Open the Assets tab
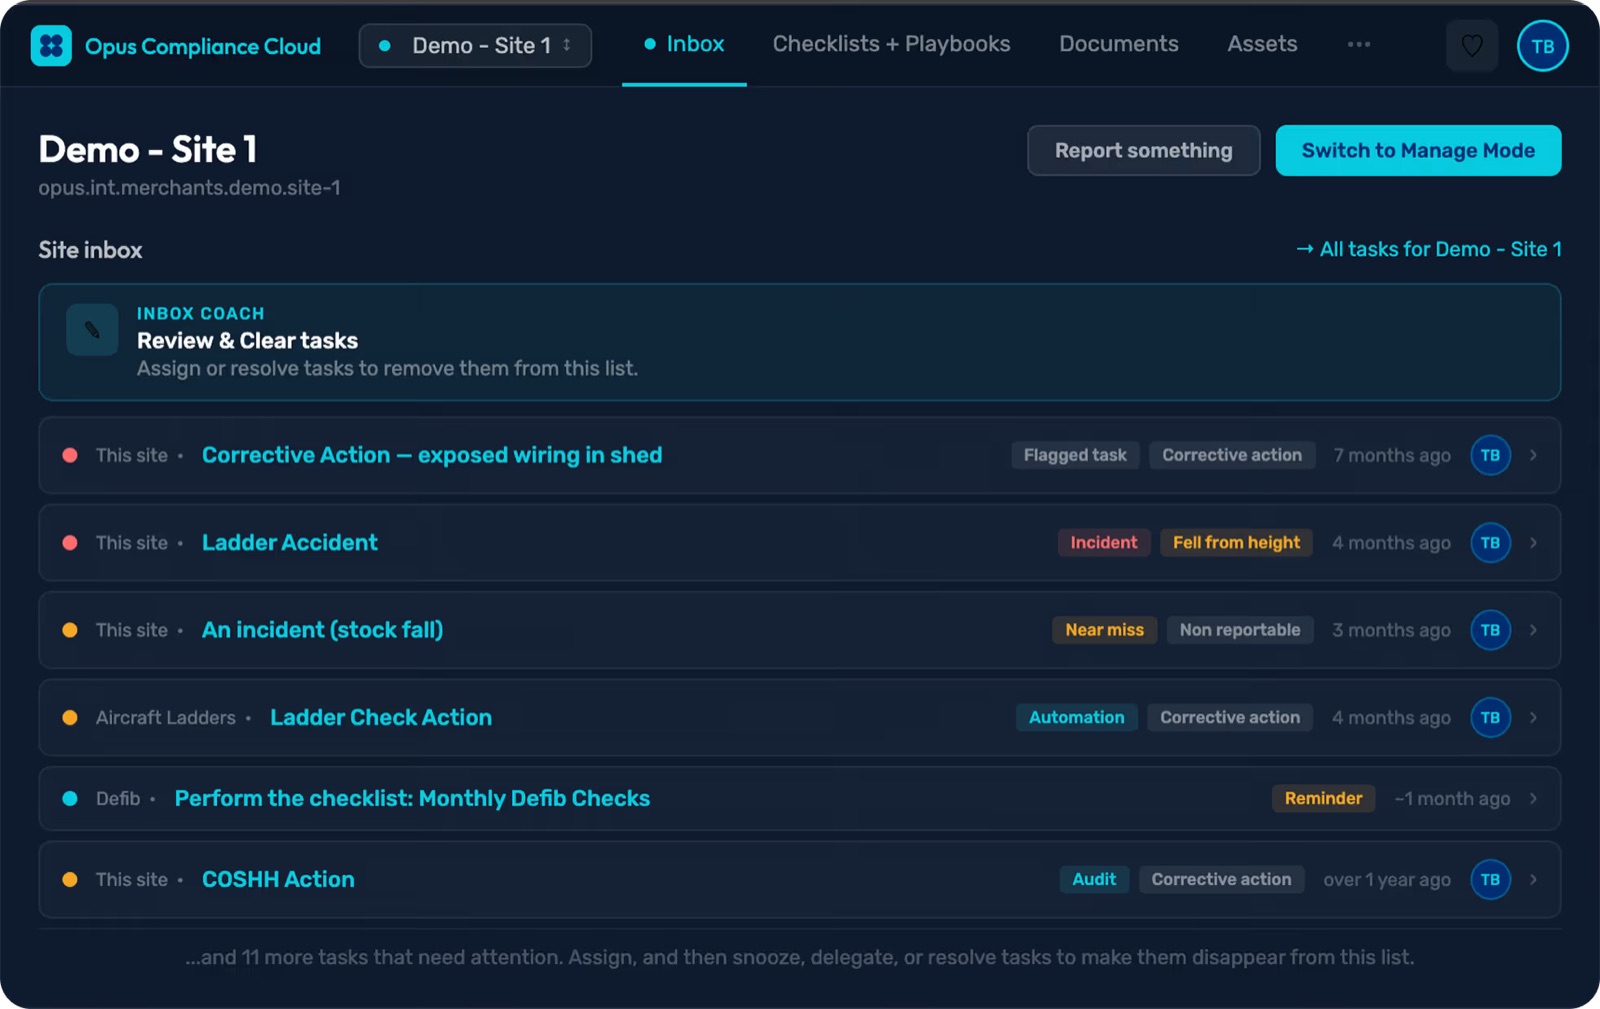The width and height of the screenshot is (1600, 1009). coord(1262,44)
